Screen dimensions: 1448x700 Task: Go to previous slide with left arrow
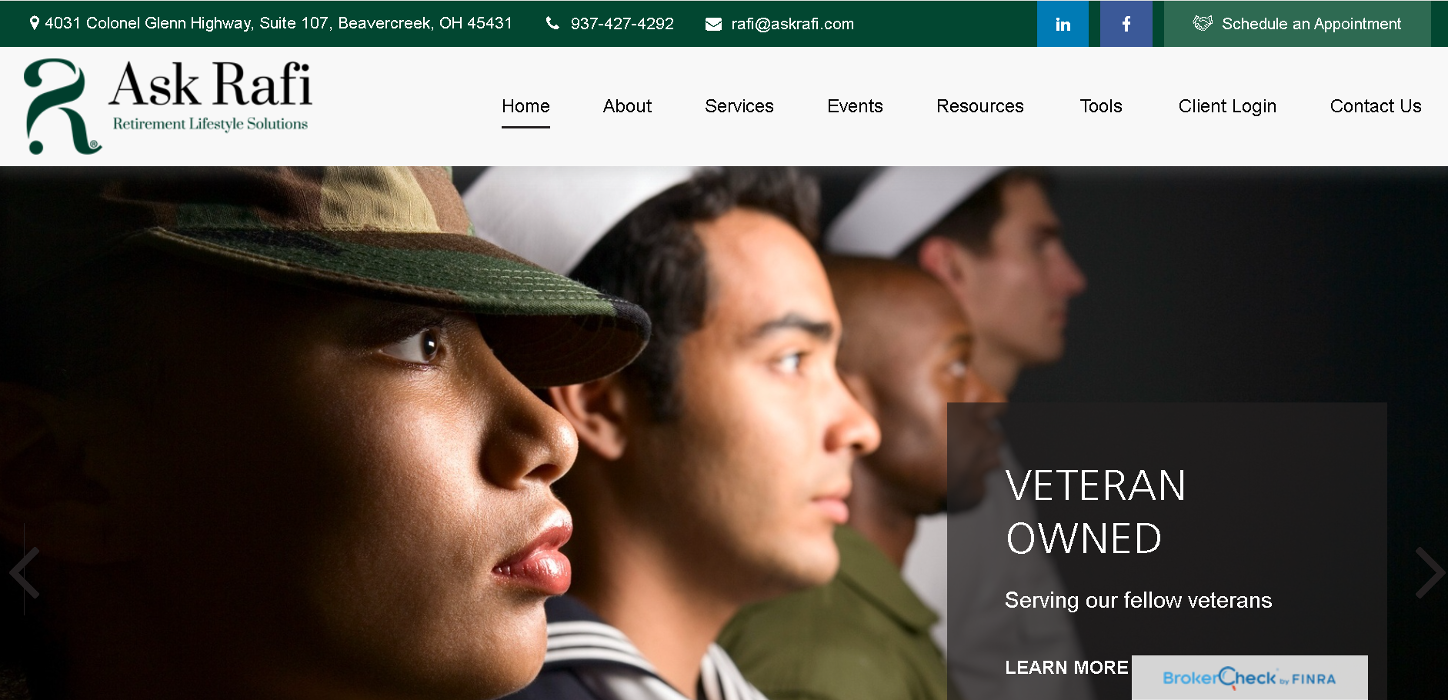(23, 573)
